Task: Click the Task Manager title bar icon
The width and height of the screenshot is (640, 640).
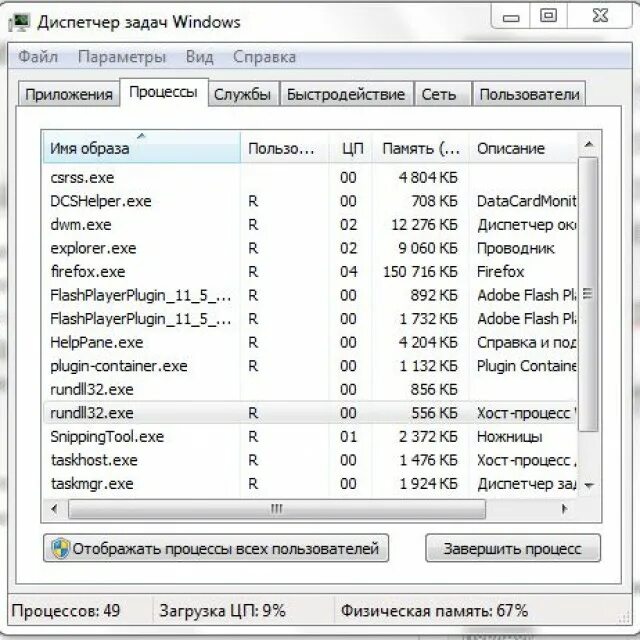Action: tap(19, 22)
